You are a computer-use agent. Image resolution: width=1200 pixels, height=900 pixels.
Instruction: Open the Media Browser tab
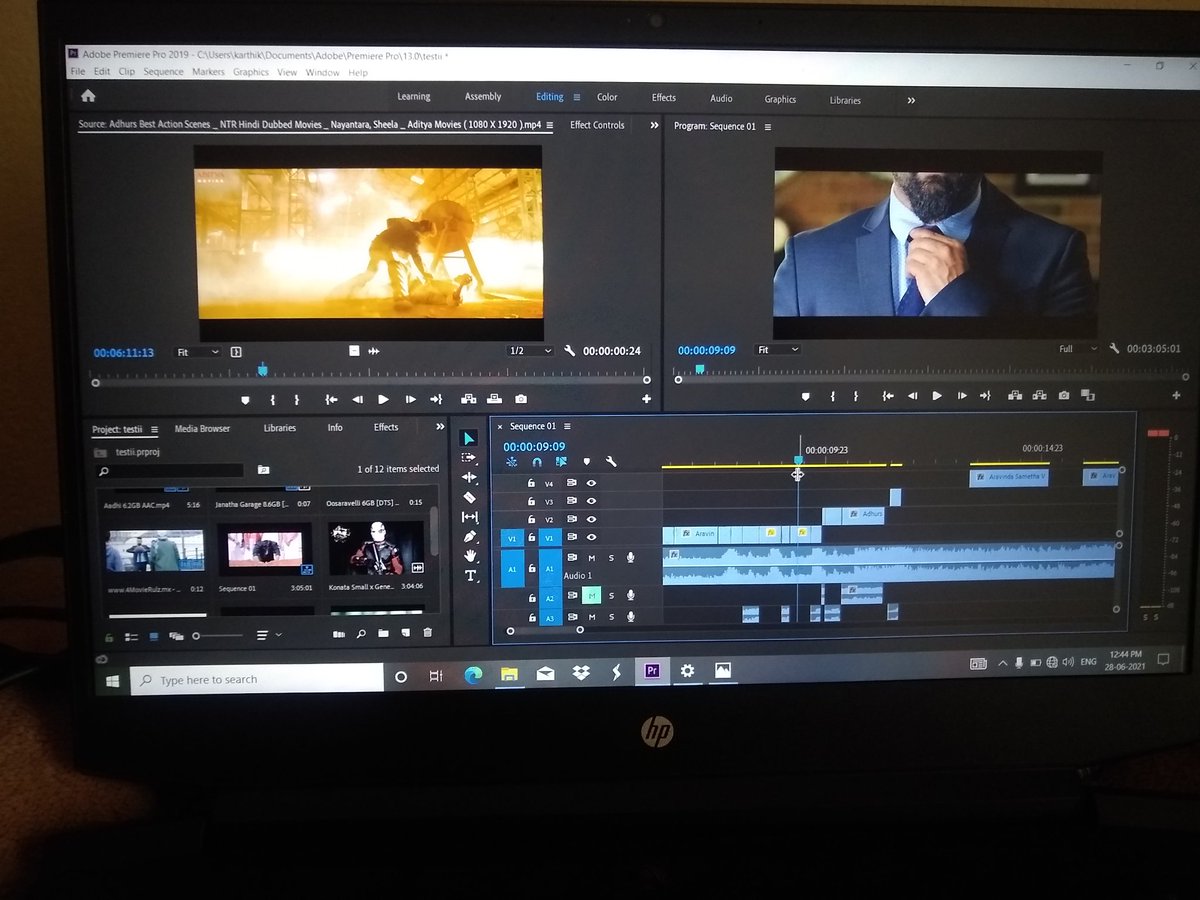pyautogui.click(x=202, y=428)
